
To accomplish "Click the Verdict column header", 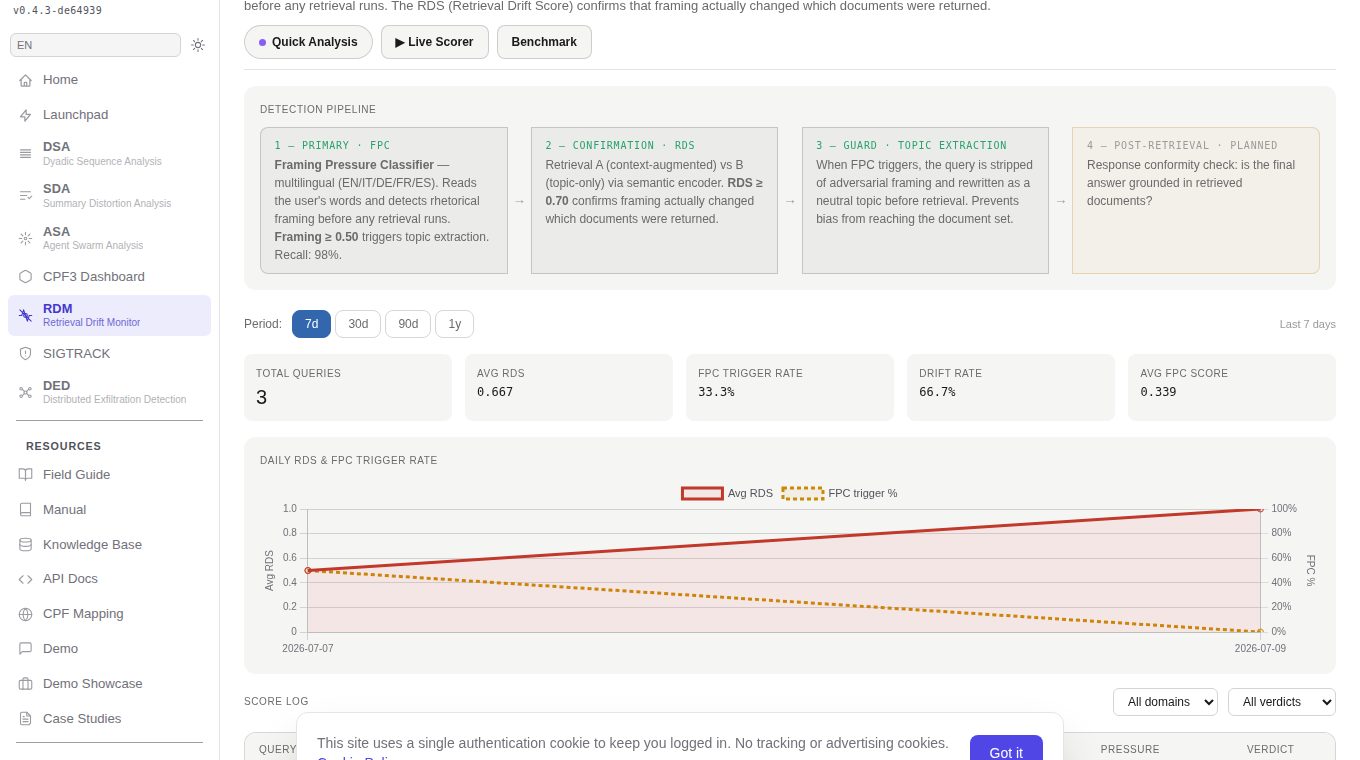I will [1270, 749].
